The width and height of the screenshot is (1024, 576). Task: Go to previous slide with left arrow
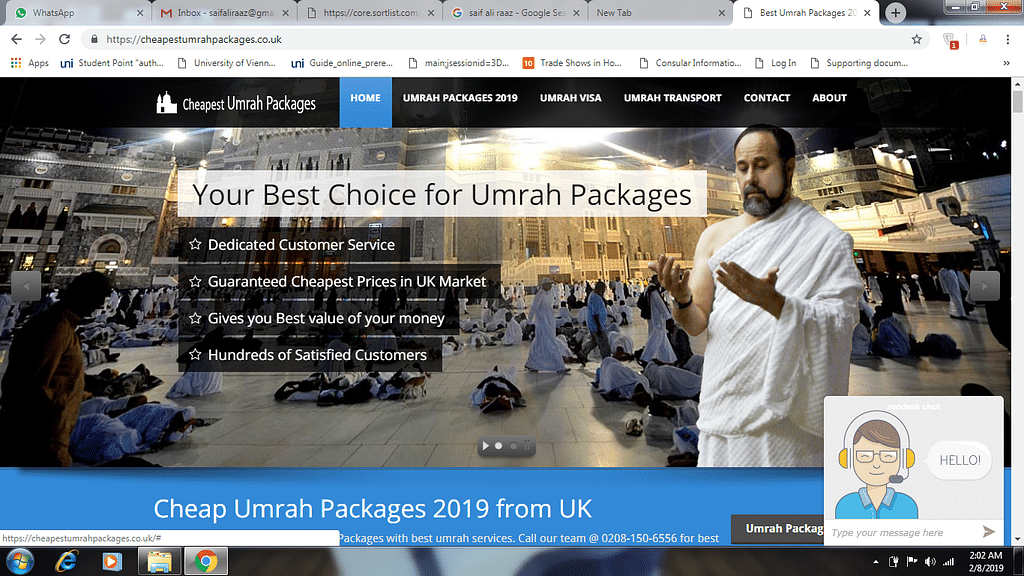(x=26, y=286)
